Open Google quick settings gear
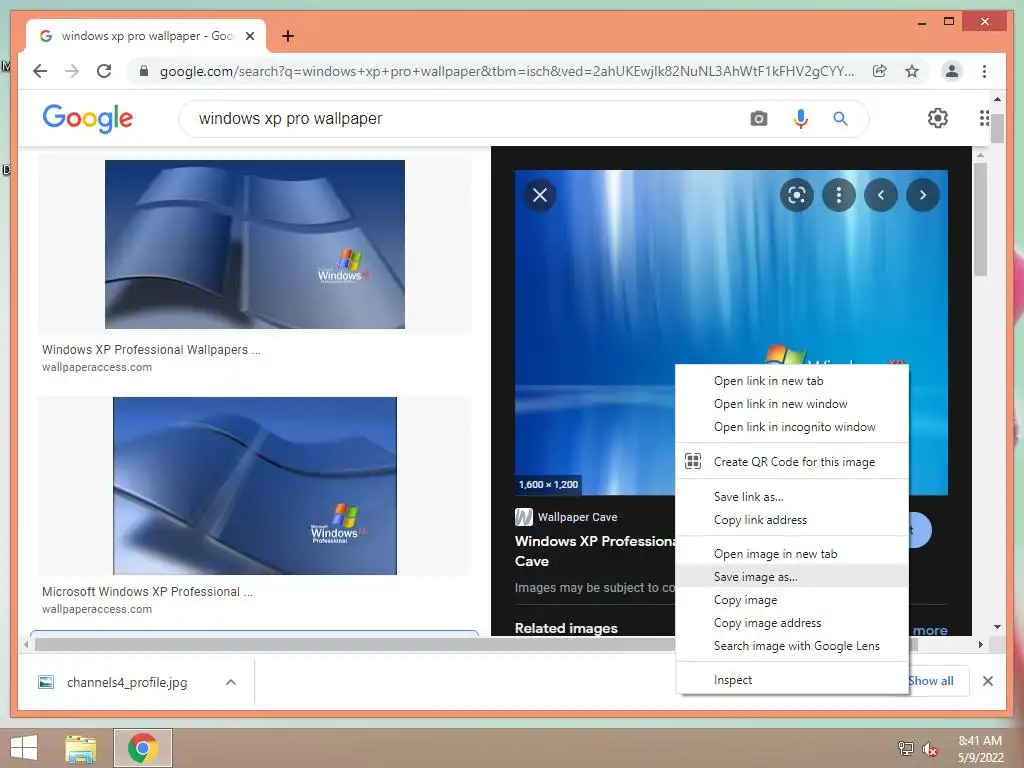Image resolution: width=1024 pixels, height=768 pixels. [938, 118]
